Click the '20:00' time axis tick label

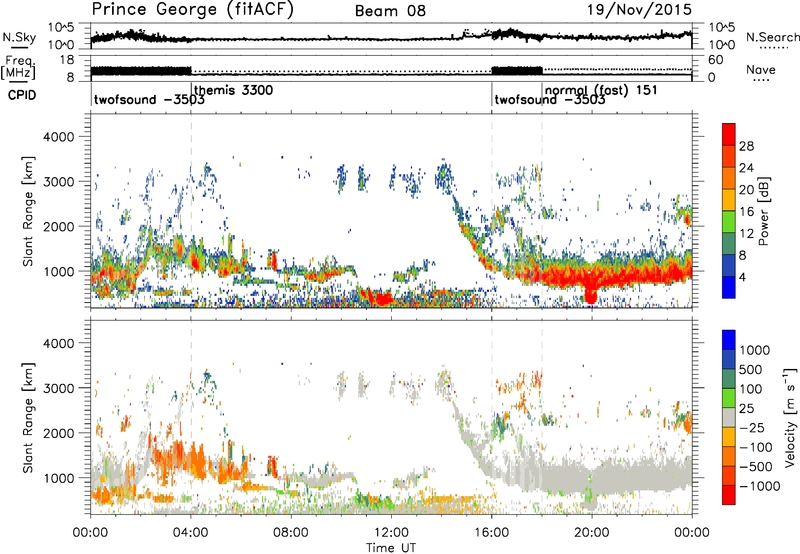pos(592,533)
